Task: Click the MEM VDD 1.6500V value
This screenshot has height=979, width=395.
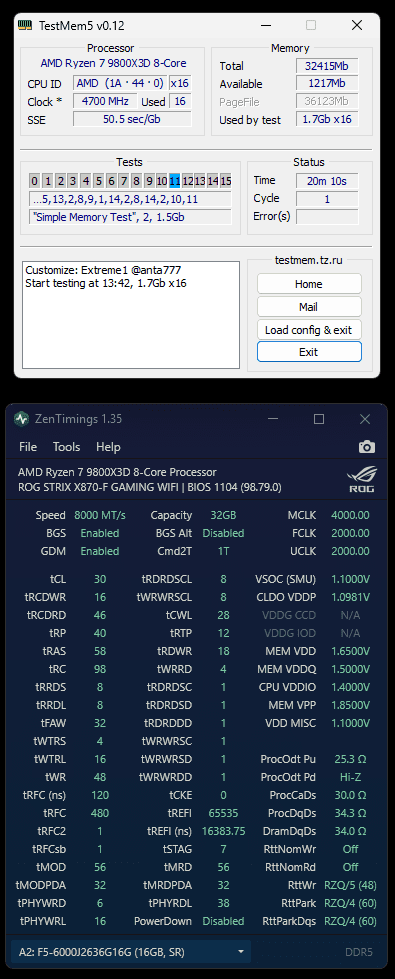Action: click(350, 651)
